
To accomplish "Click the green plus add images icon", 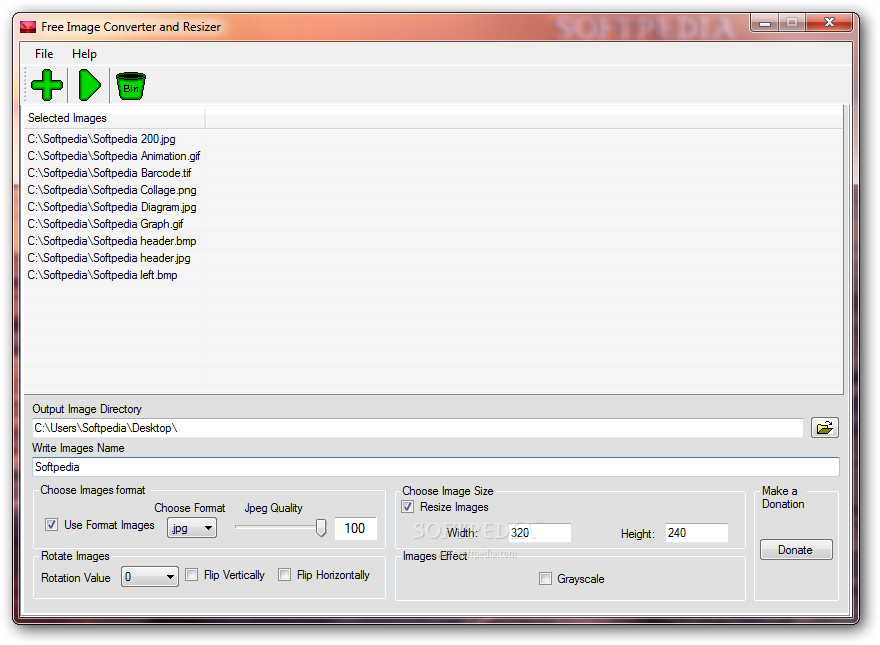I will 47,85.
